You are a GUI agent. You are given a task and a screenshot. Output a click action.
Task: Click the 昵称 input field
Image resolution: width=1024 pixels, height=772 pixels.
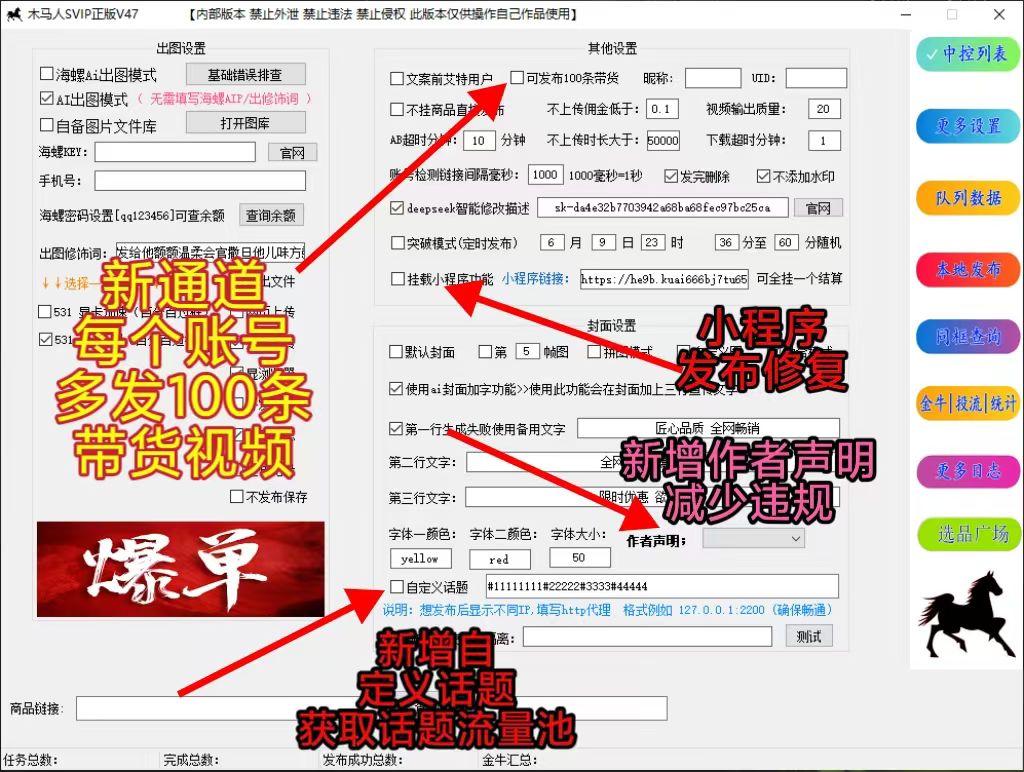712,78
